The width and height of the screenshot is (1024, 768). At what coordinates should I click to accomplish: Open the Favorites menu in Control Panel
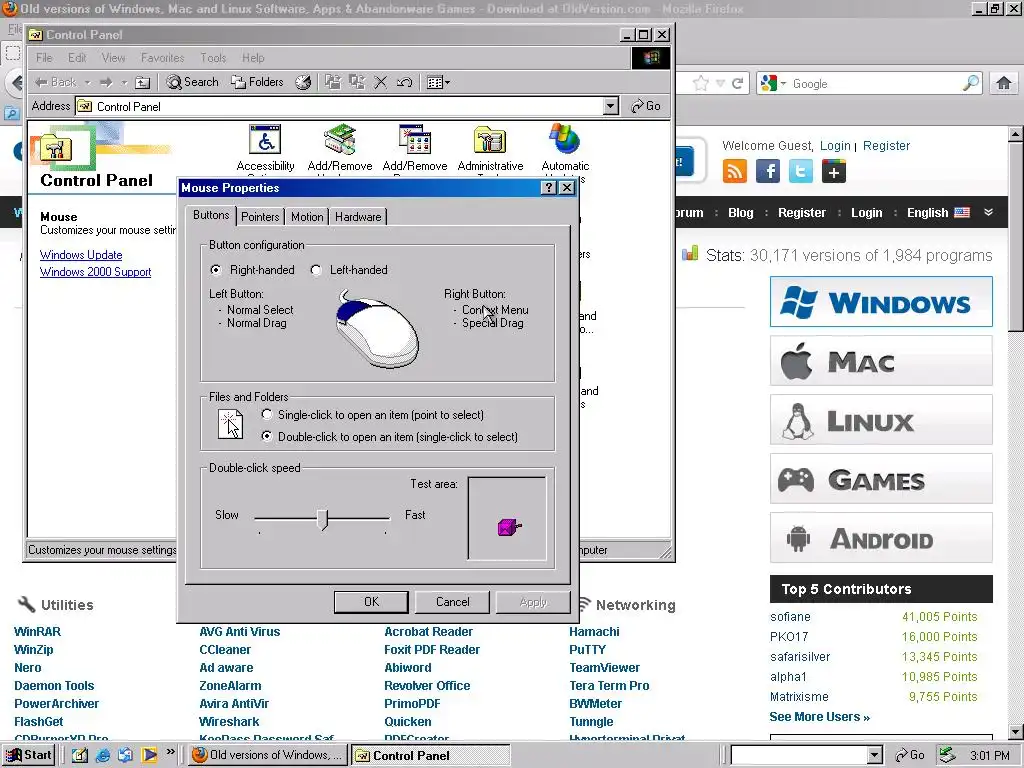pos(163,57)
